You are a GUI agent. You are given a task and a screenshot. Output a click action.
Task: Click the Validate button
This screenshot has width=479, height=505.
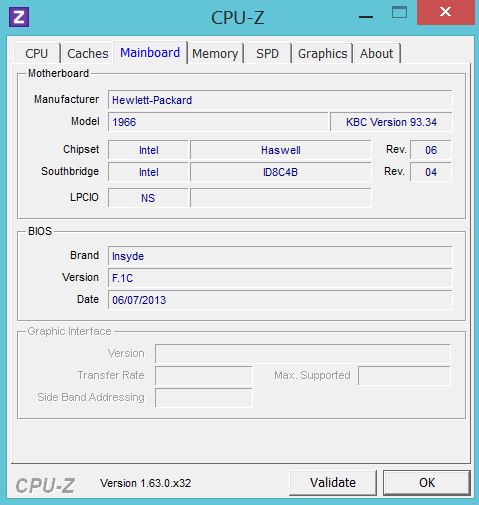pos(333,483)
